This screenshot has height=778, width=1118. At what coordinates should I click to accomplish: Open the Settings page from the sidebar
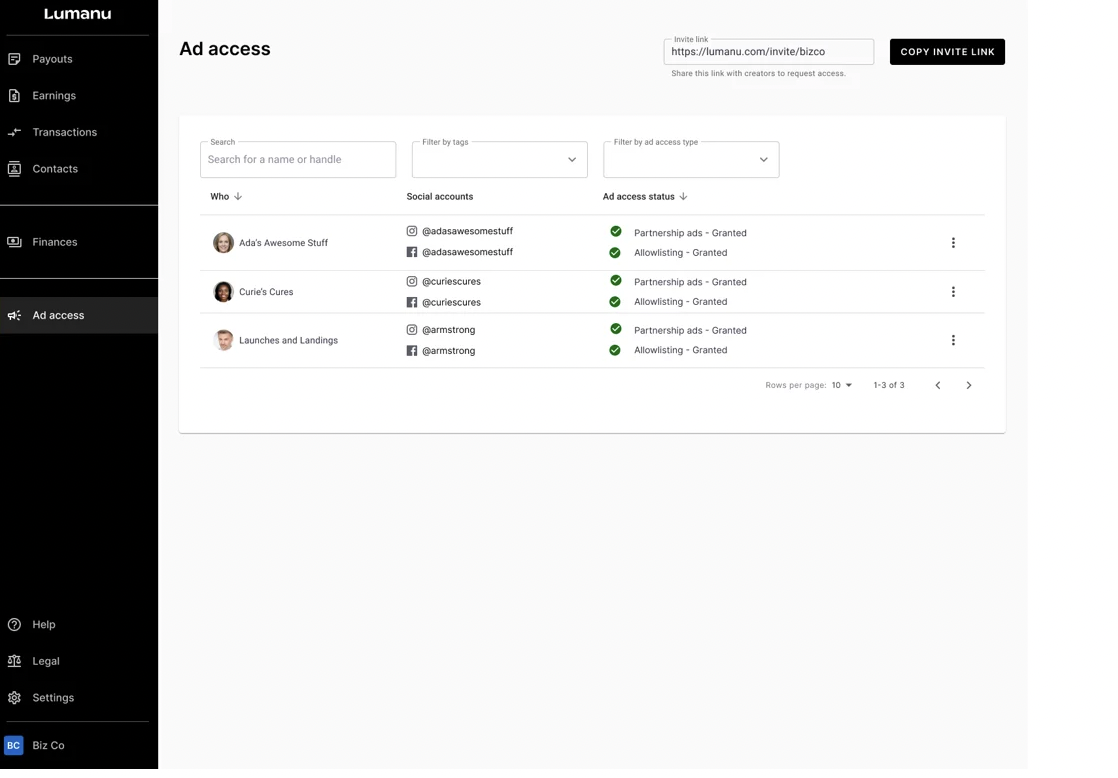pos(53,698)
